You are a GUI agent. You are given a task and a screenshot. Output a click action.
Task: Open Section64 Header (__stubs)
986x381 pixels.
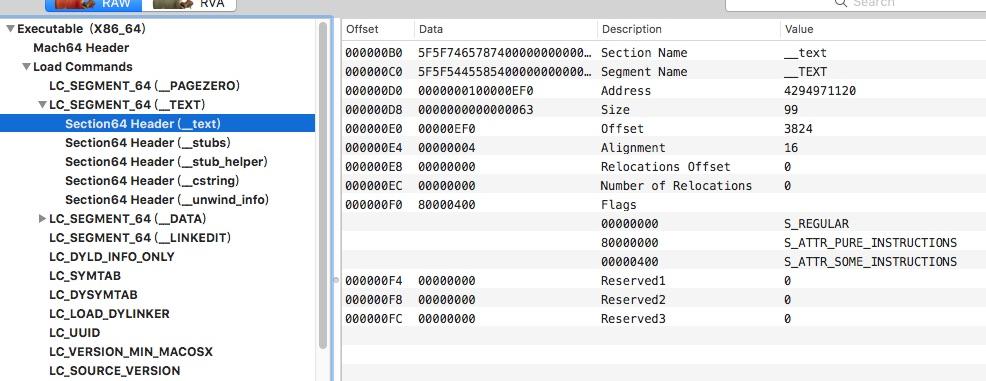[148, 143]
